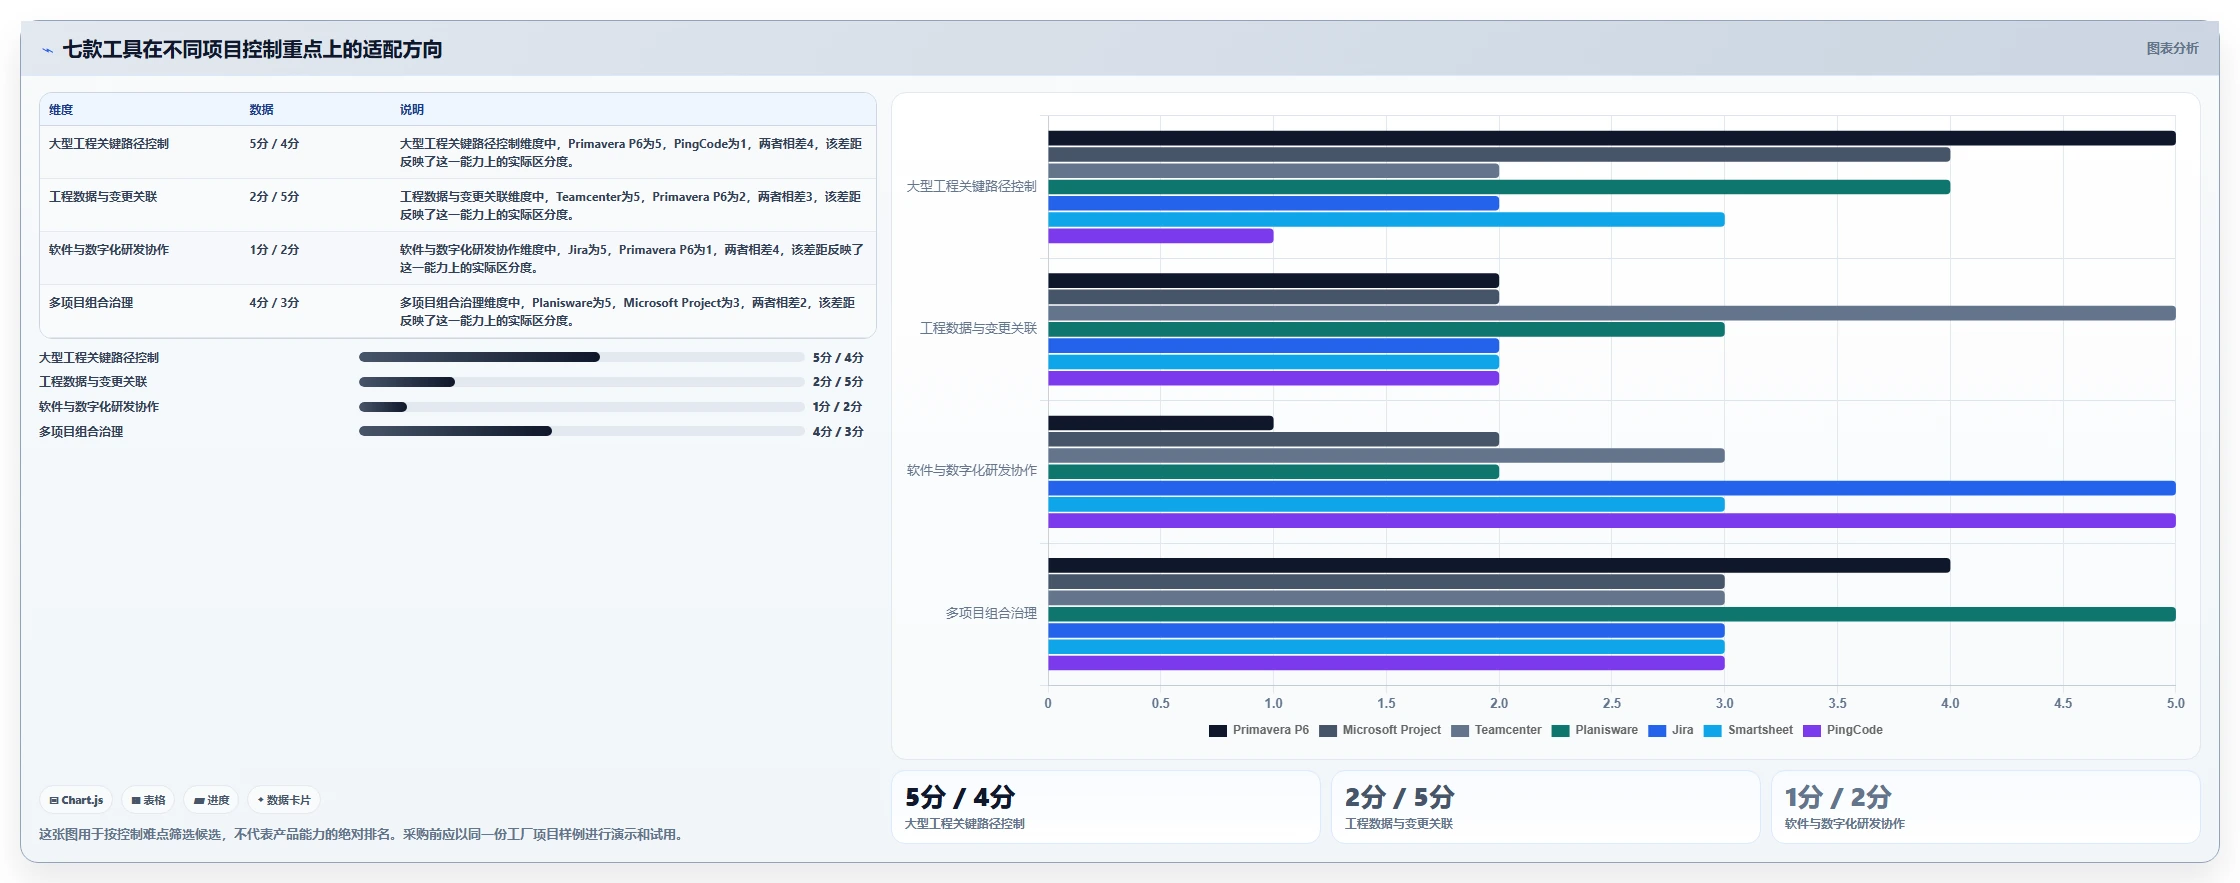Click the black Primavera P6 bar under 大型工程关键路径控制
The image size is (2240, 883).
click(1611, 138)
